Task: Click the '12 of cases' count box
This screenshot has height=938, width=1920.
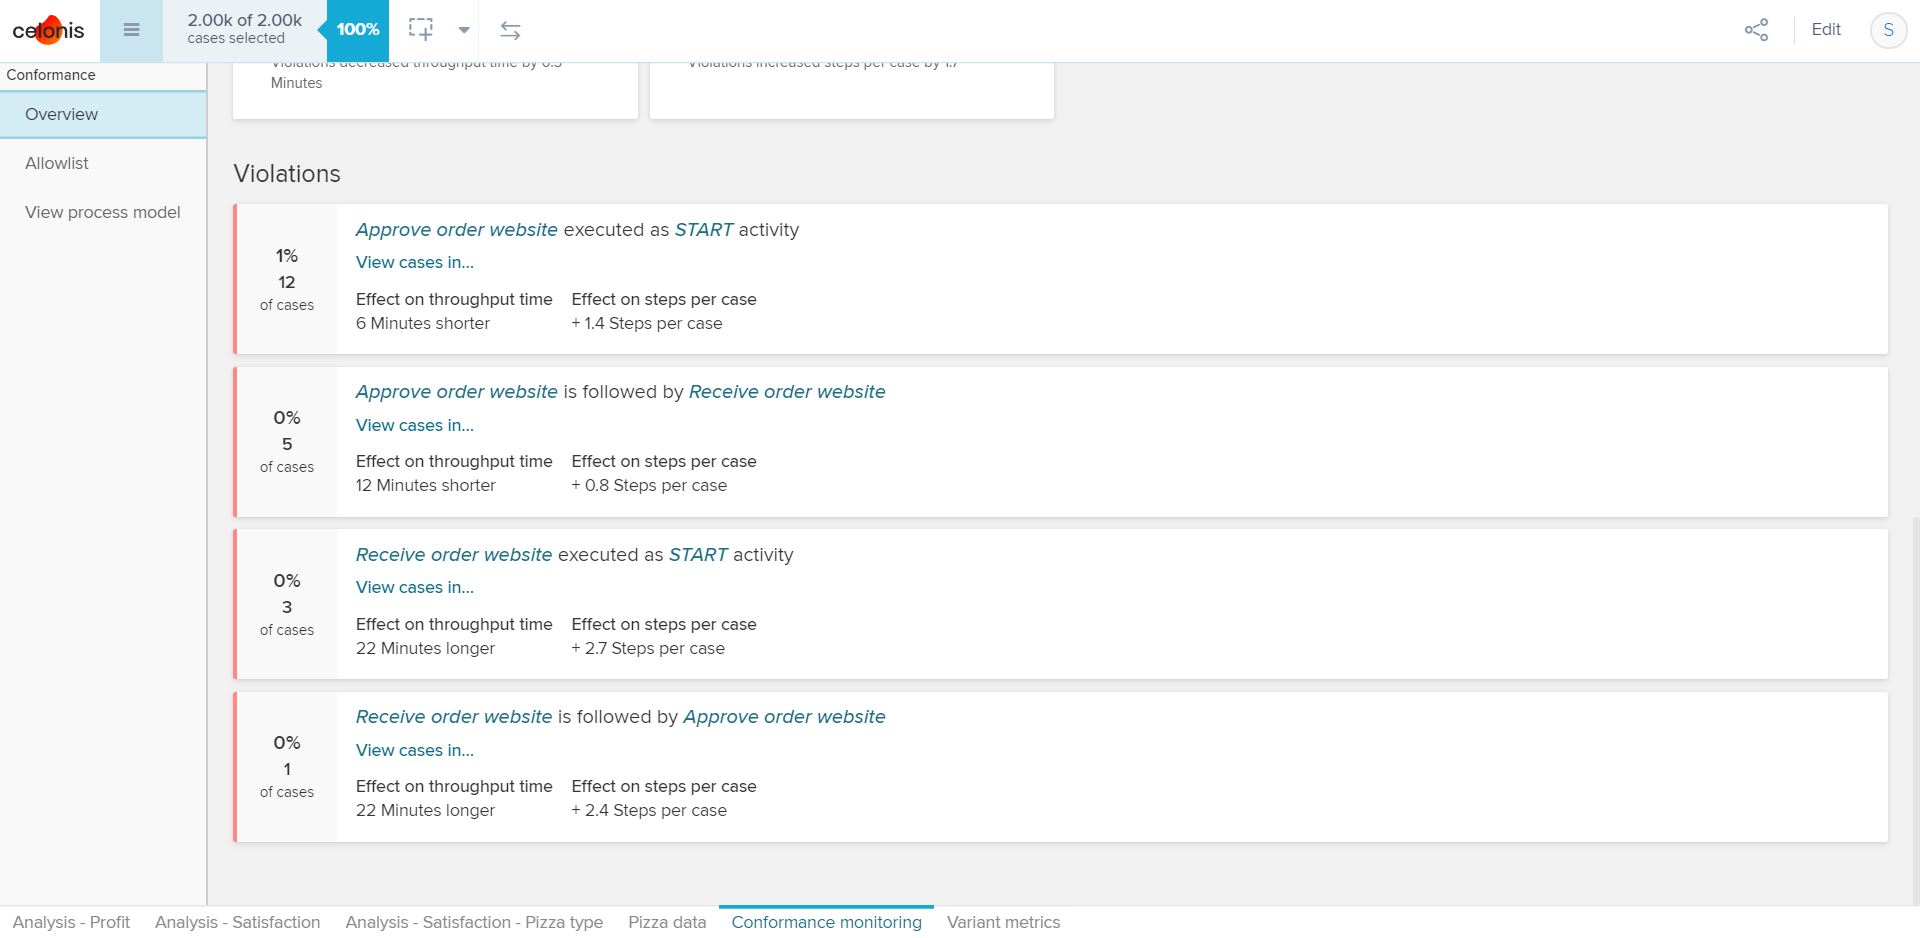Action: (x=287, y=280)
